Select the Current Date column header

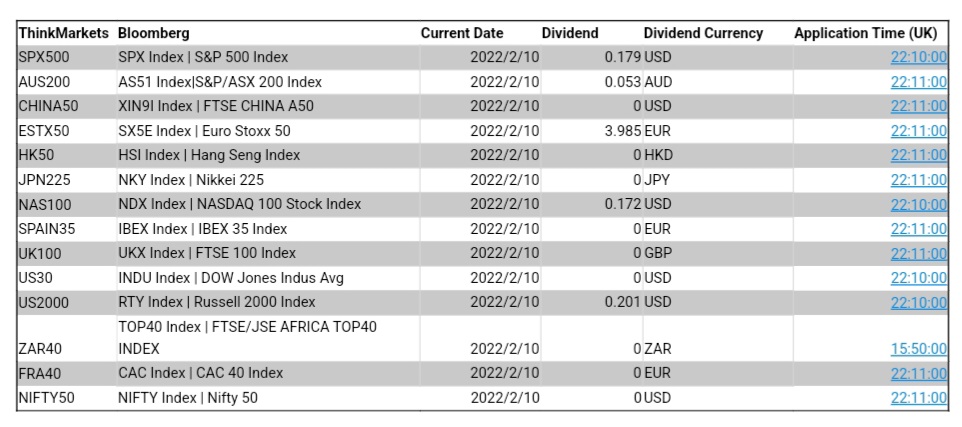(462, 33)
